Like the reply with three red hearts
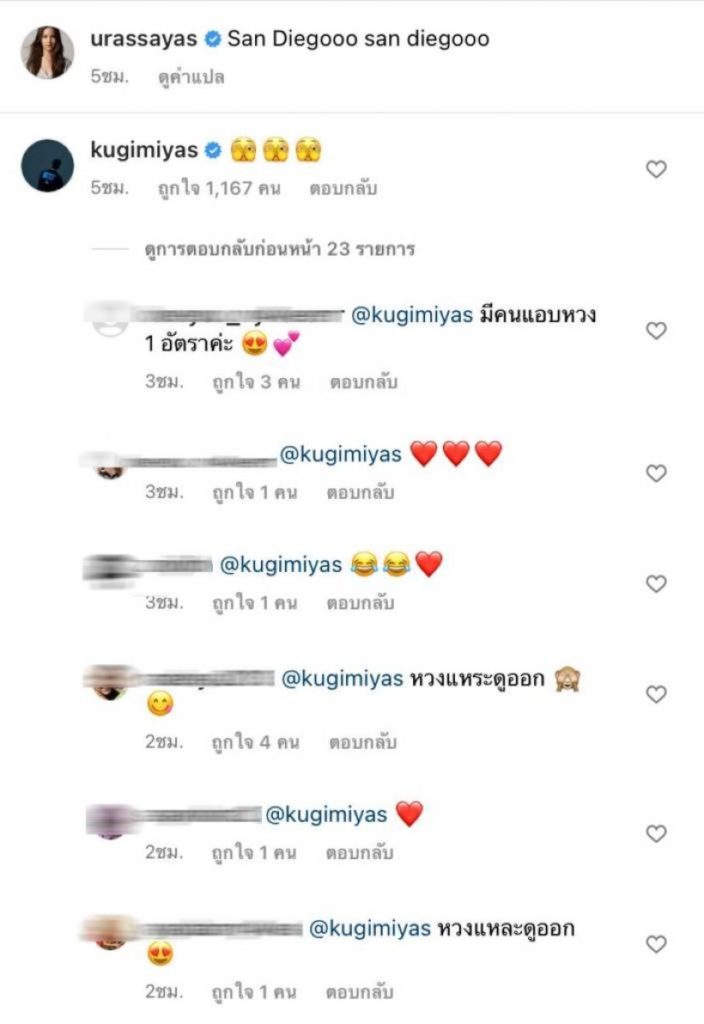704x1024 pixels. (x=656, y=473)
